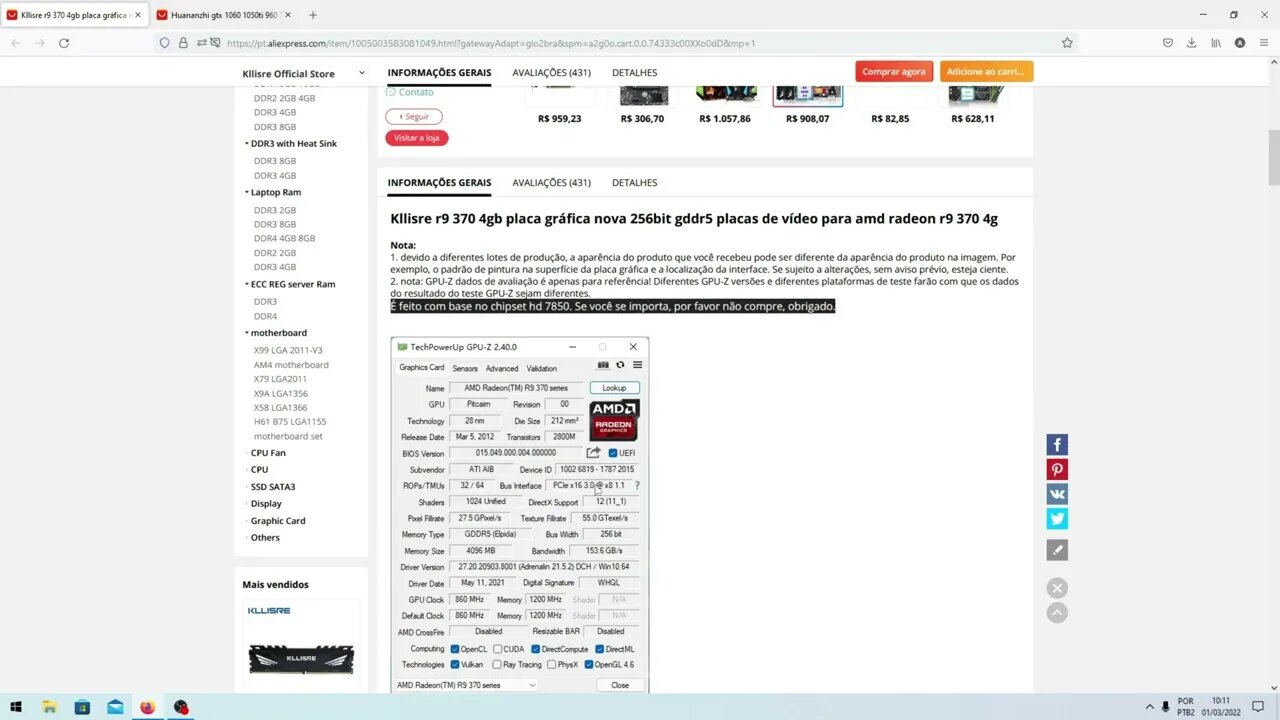Open the Windows Start menu

point(16,707)
